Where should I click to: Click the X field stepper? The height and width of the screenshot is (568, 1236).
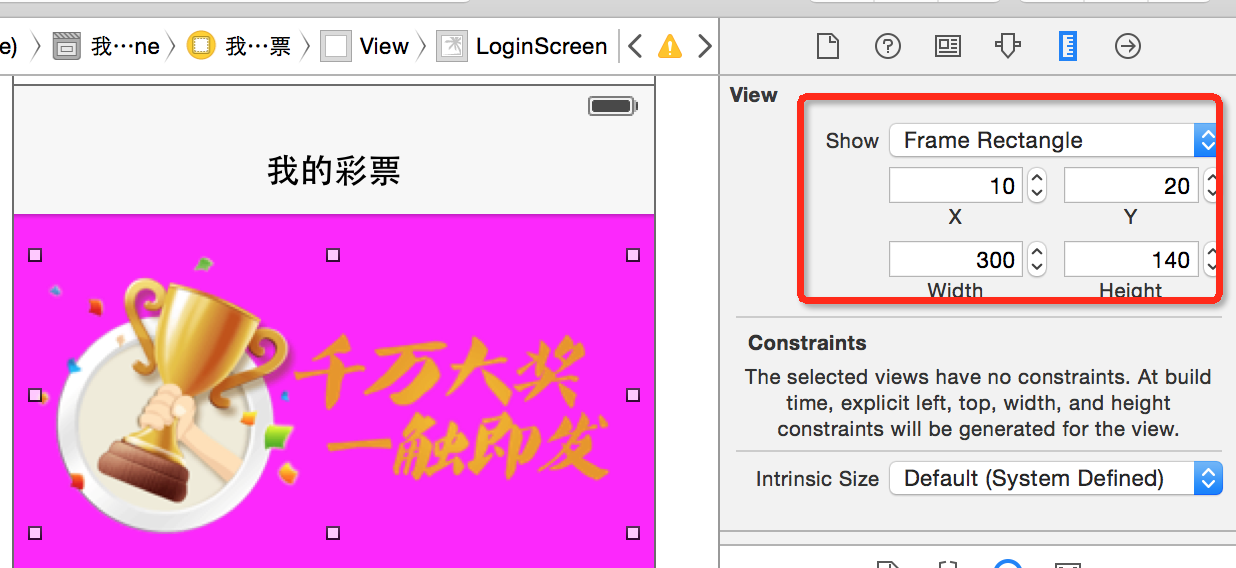click(1037, 185)
